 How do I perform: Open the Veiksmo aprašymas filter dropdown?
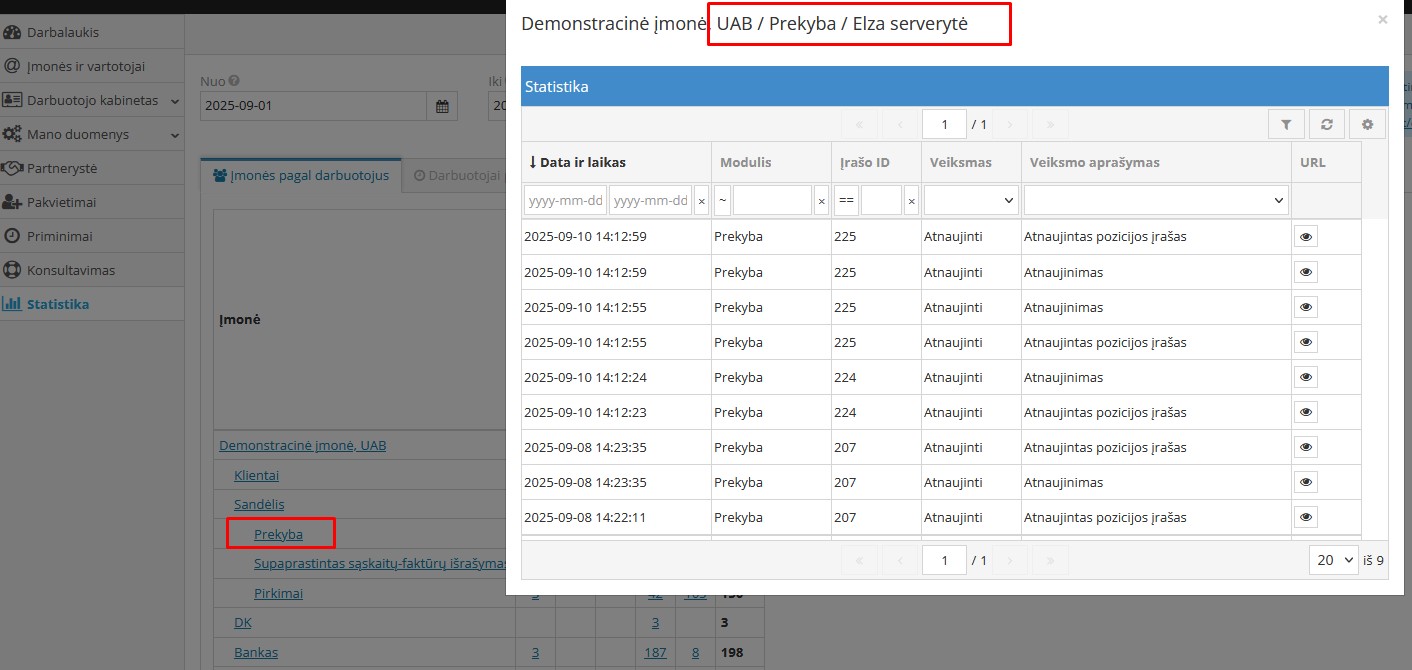tap(1156, 201)
